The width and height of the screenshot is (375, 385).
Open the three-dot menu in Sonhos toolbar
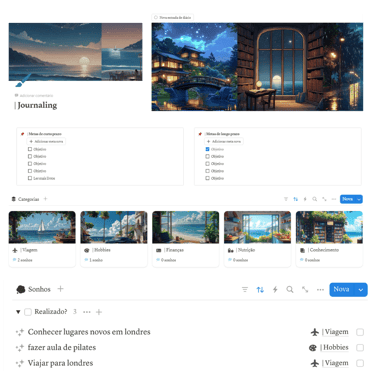(320, 289)
